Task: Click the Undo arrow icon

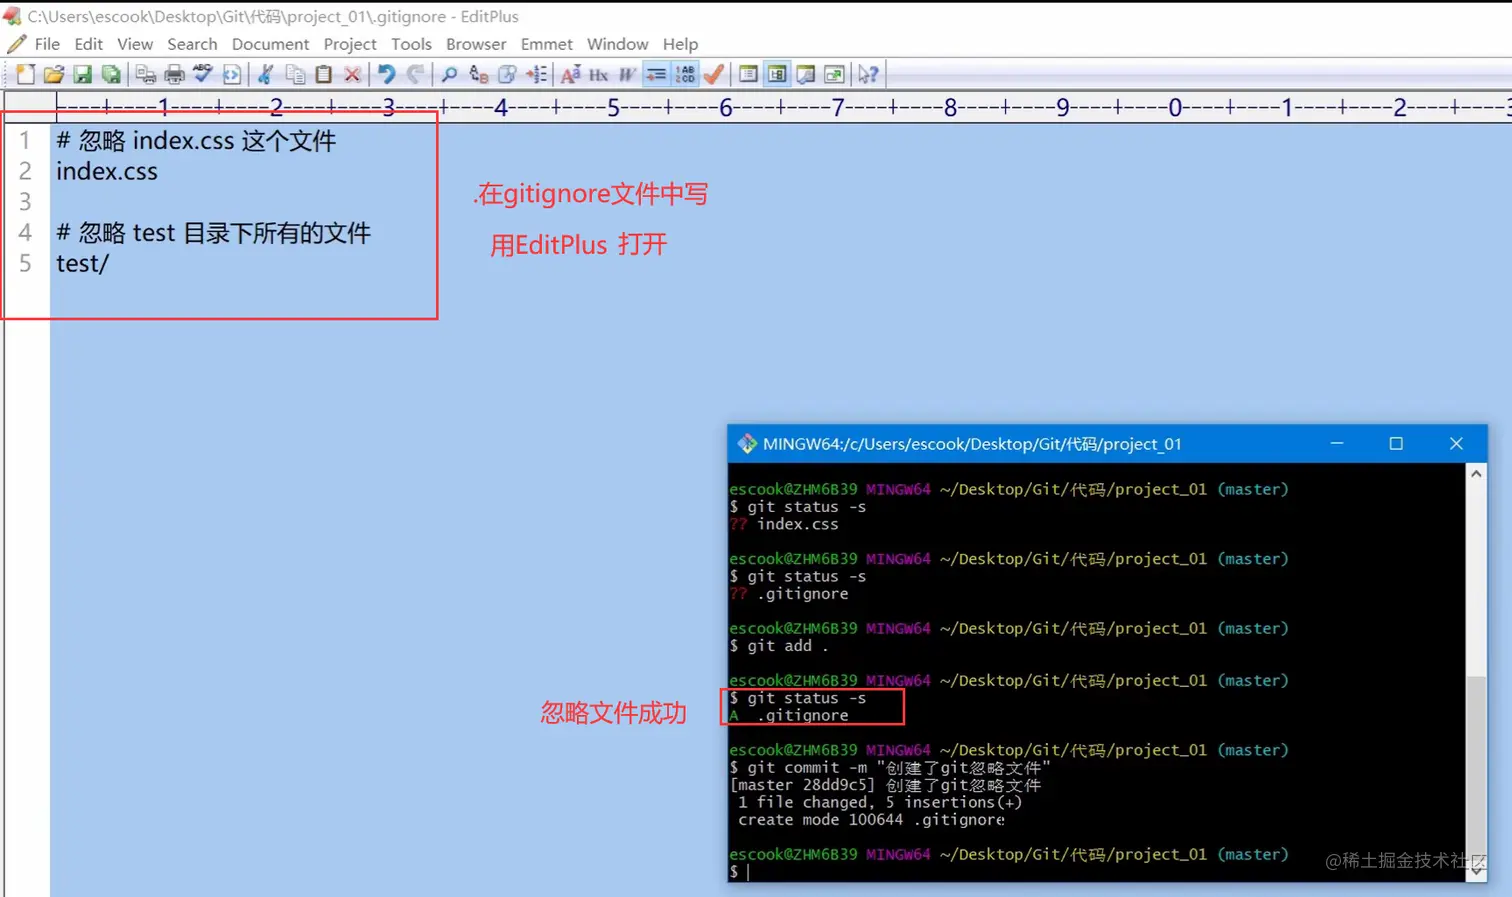Action: coord(386,74)
